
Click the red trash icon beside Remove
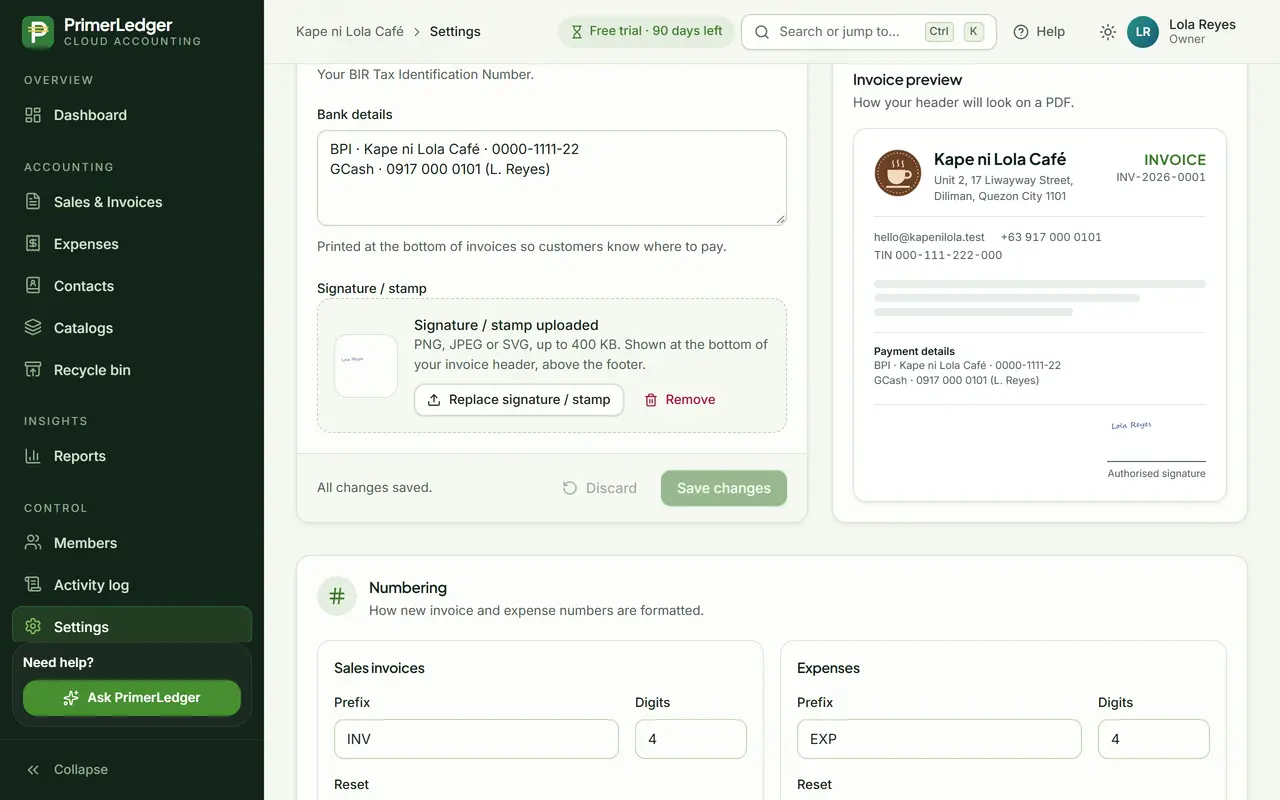(651, 400)
